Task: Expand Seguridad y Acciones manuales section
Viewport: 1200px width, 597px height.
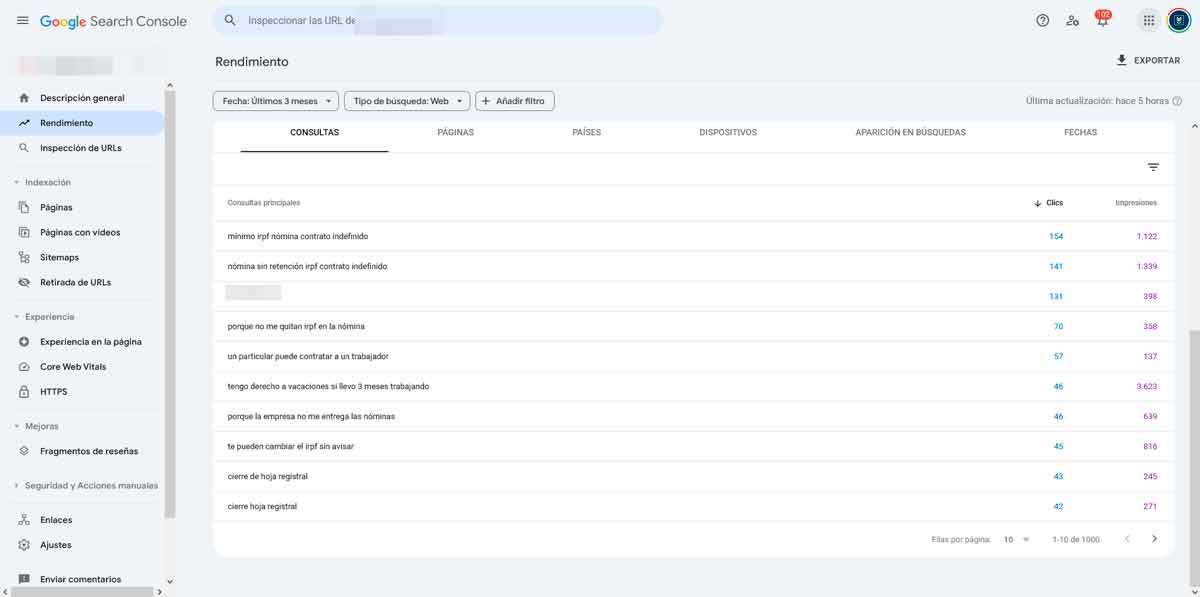Action: [16, 486]
